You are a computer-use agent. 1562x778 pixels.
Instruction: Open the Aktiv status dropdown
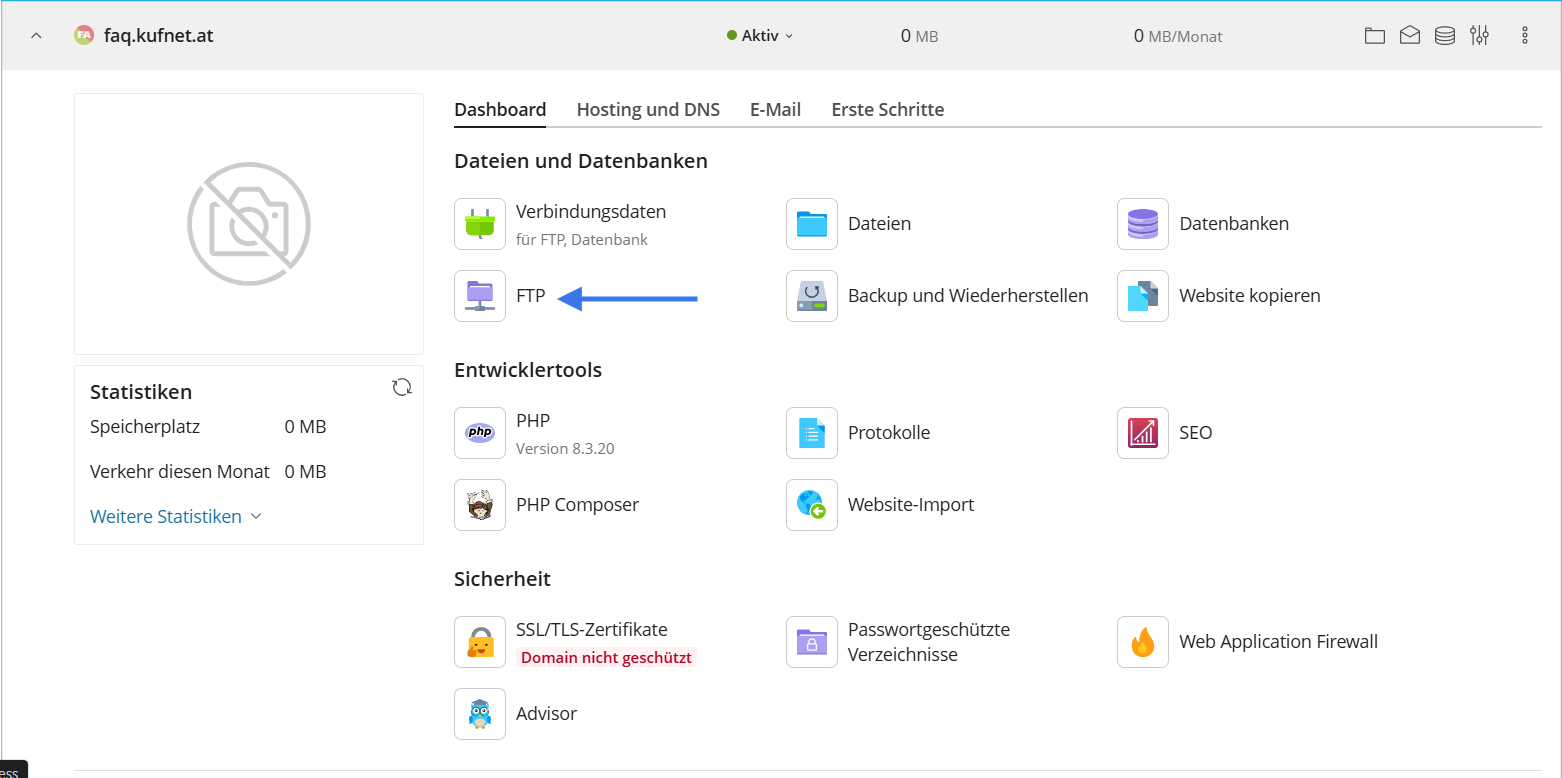(x=760, y=36)
